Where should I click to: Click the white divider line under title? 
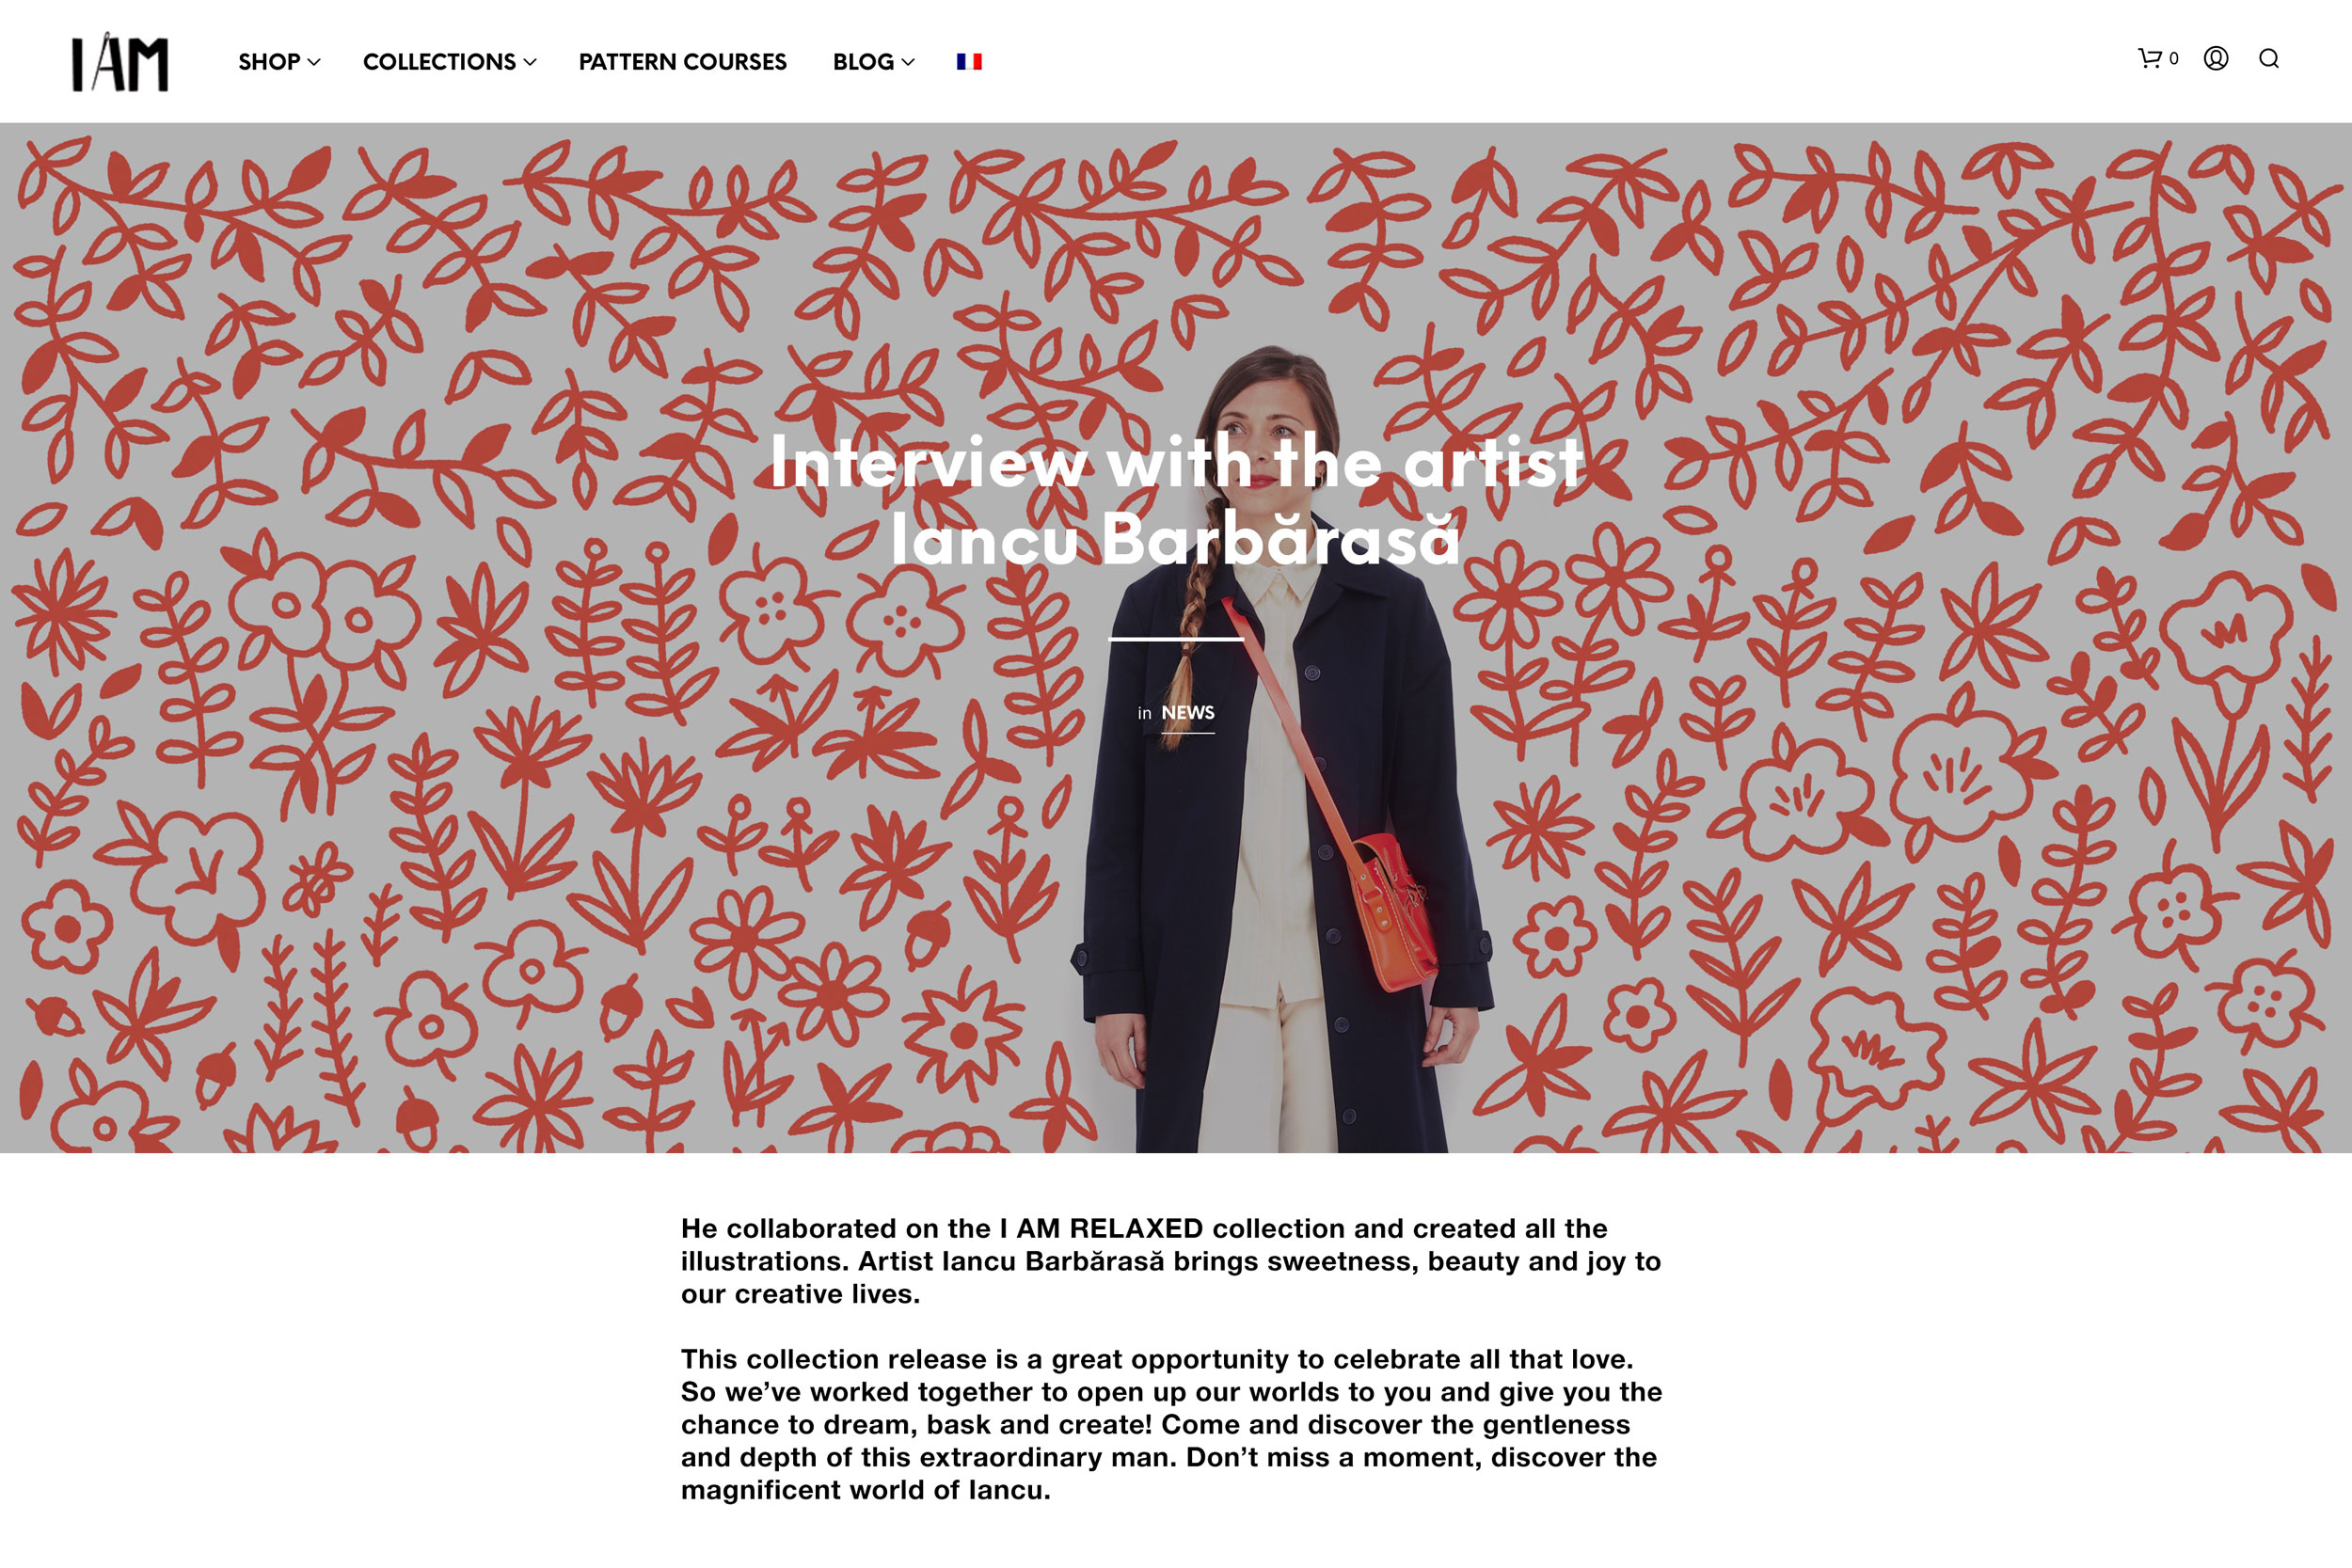(x=1176, y=638)
